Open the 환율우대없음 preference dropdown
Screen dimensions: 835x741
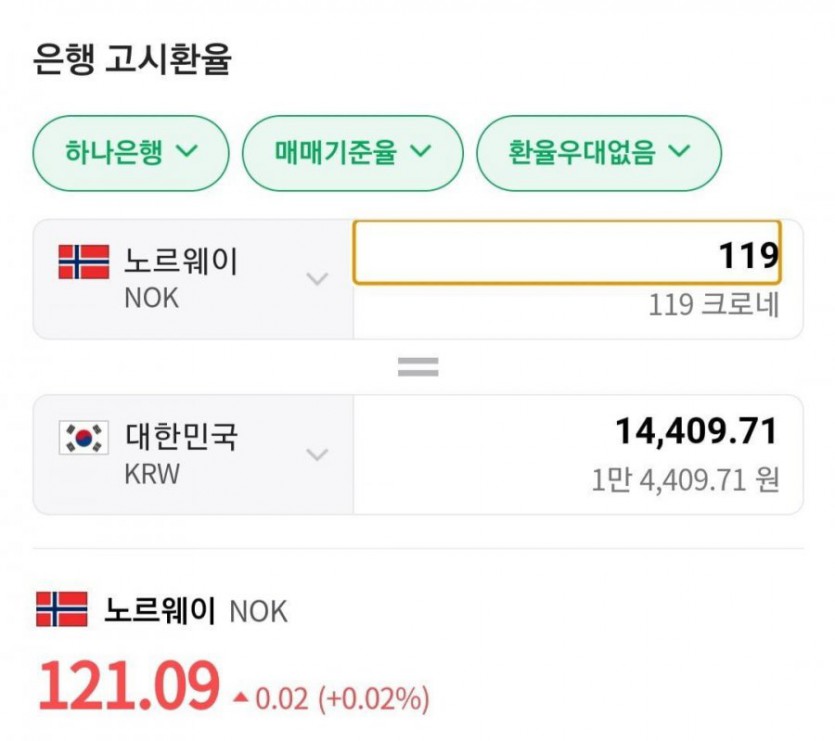click(599, 153)
